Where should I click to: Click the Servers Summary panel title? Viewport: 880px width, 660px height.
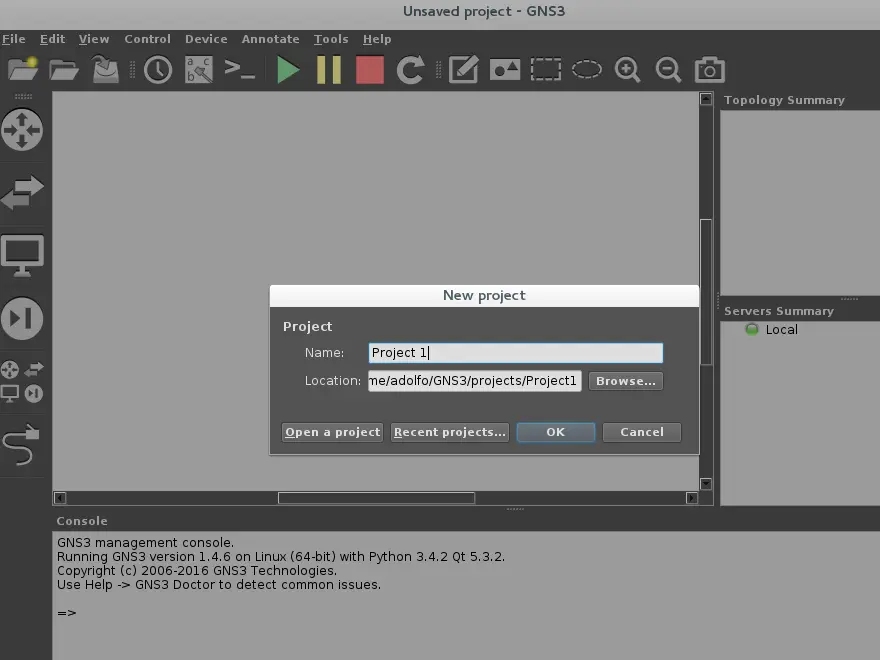coord(778,311)
